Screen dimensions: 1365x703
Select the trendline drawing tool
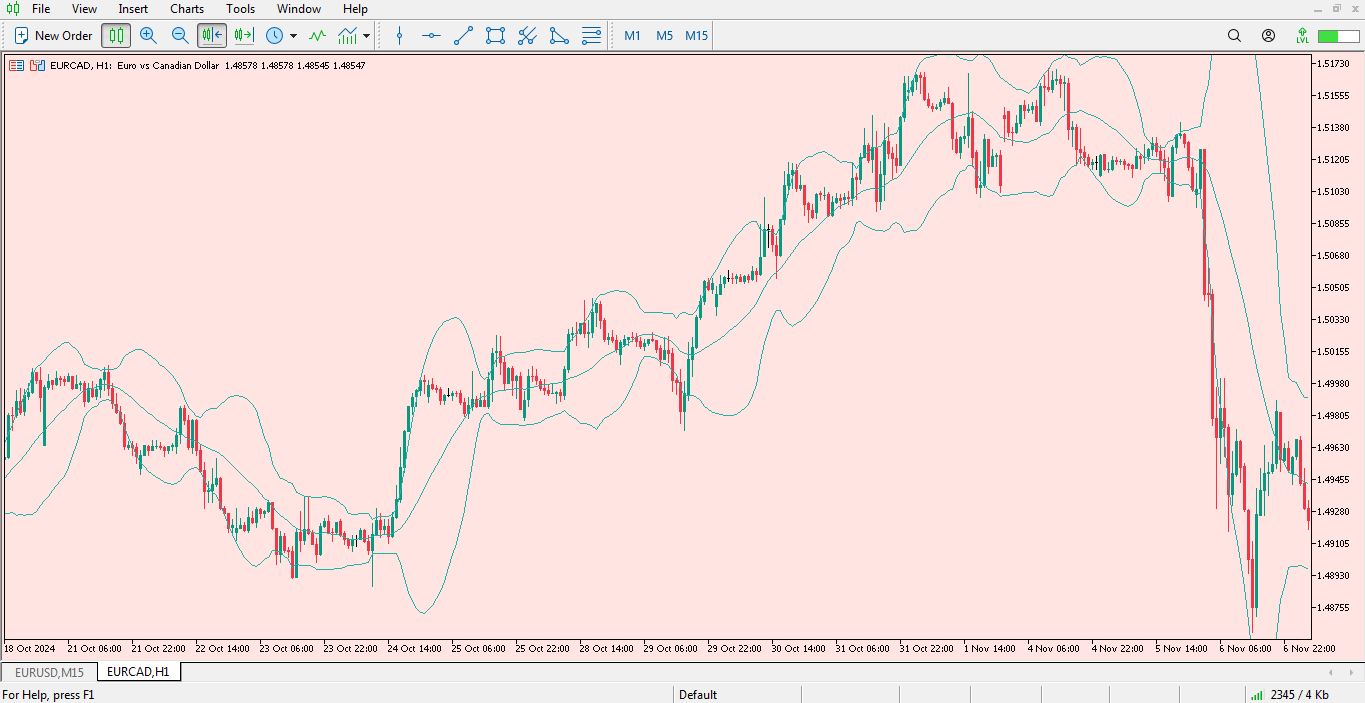(463, 36)
